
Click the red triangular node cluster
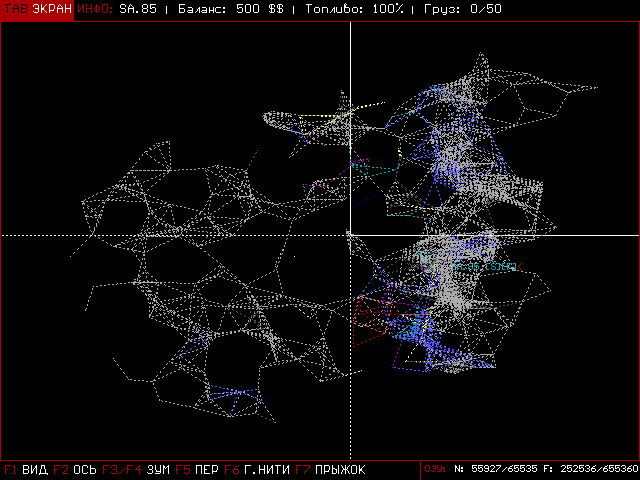point(369,320)
